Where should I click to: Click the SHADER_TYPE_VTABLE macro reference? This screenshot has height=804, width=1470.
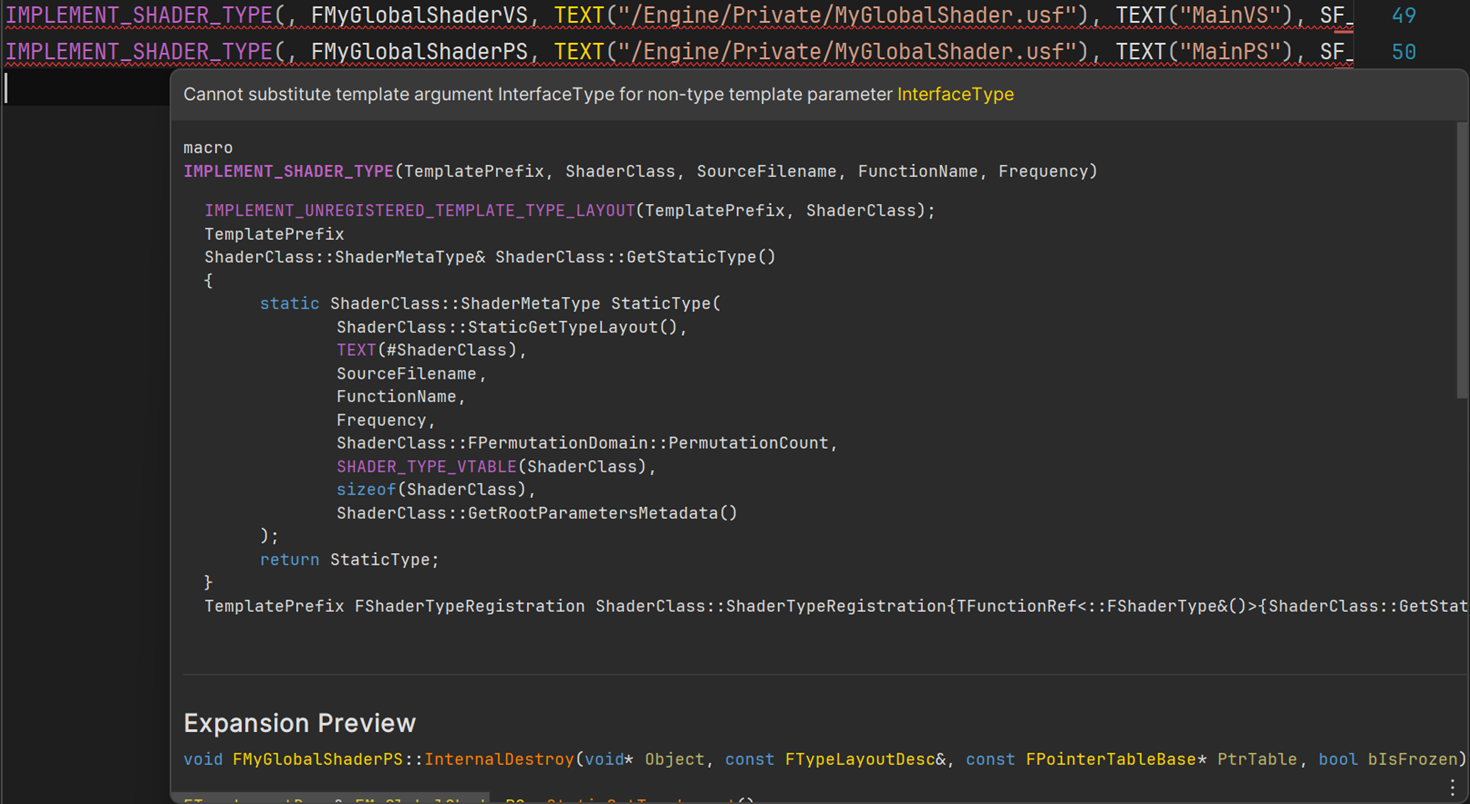pos(426,466)
